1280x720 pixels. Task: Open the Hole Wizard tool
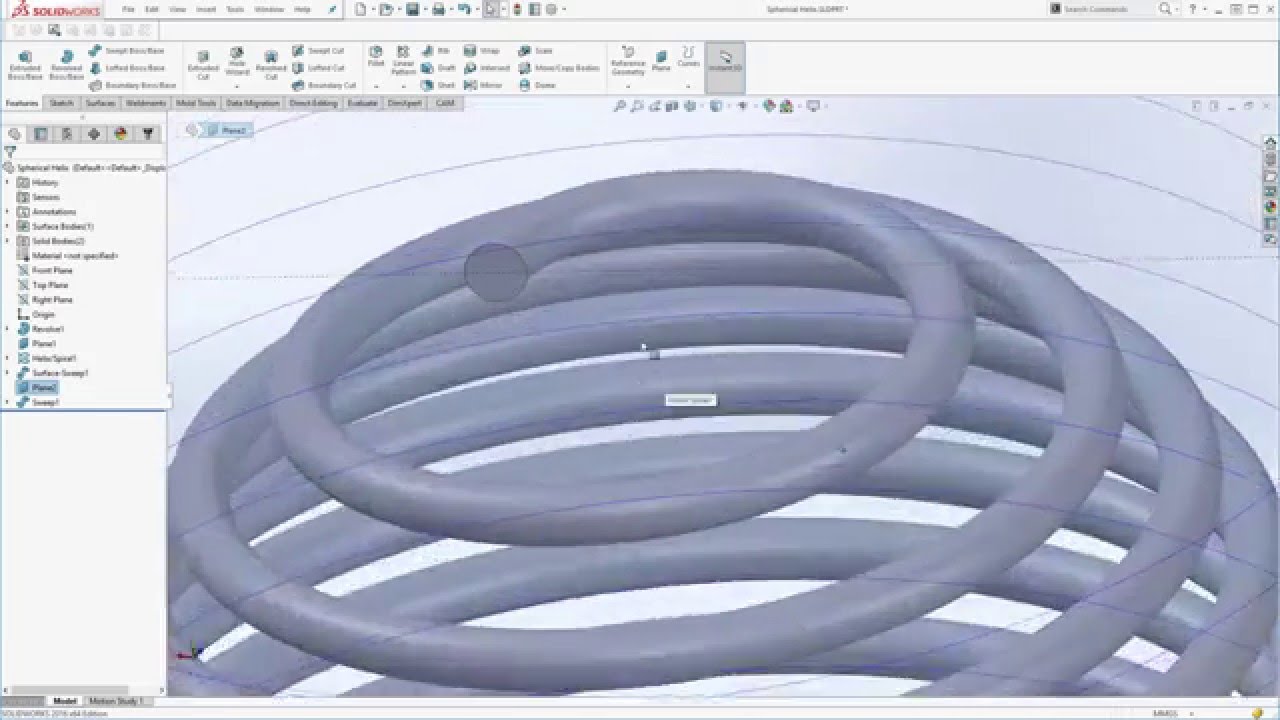(x=237, y=62)
